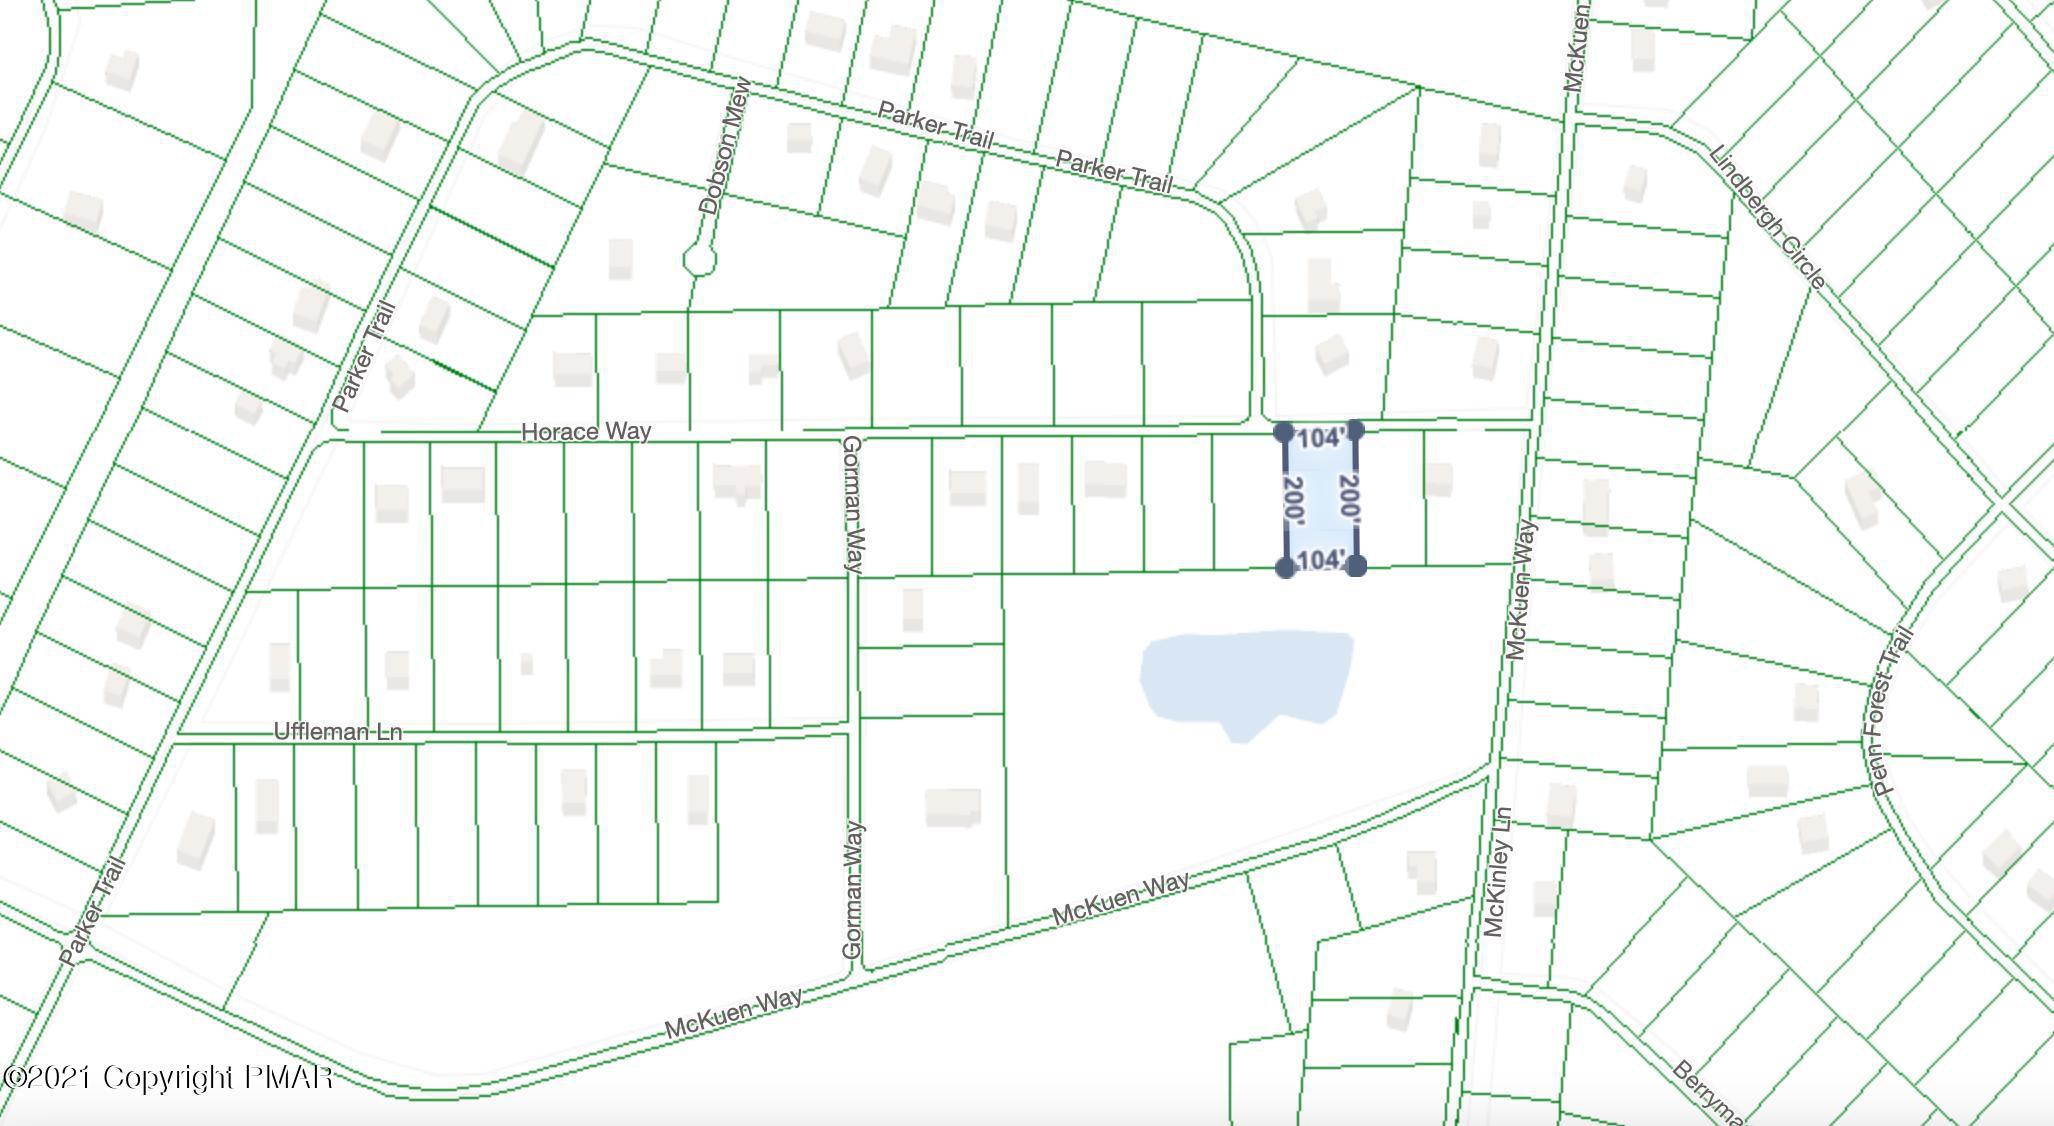Screen dimensions: 2054x1126
Task: Select the top-right corner handle of highlighted parcel
Action: 1356,430
